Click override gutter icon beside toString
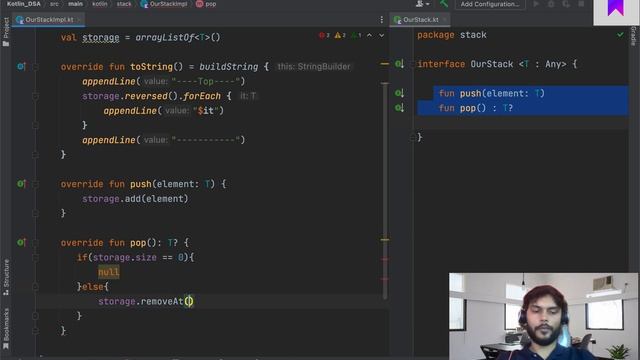Viewport: 640px width, 360px height. (x=21, y=67)
